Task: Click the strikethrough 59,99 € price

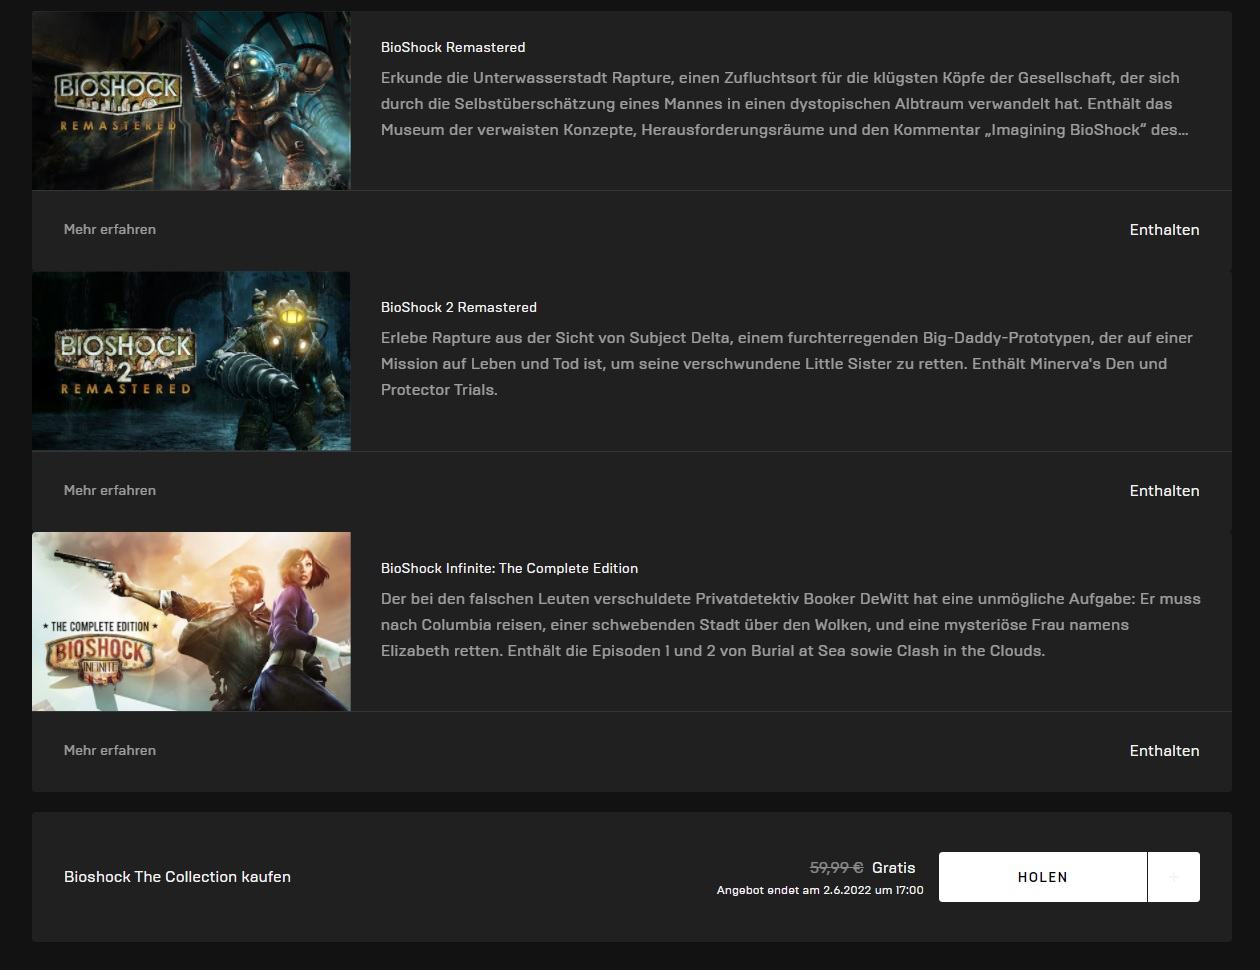Action: pos(836,867)
